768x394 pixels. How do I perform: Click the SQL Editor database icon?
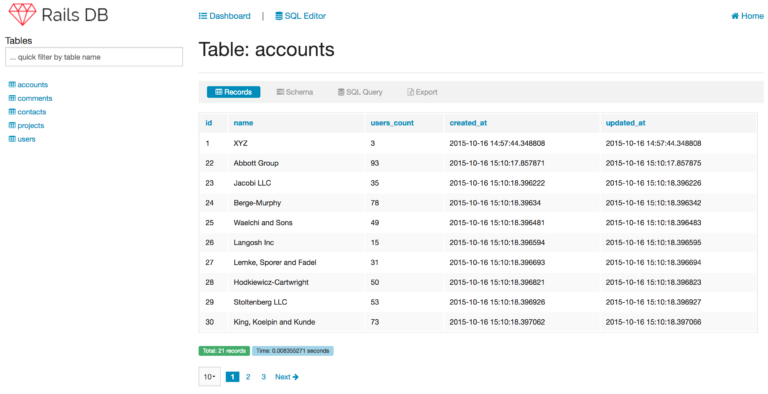(279, 16)
